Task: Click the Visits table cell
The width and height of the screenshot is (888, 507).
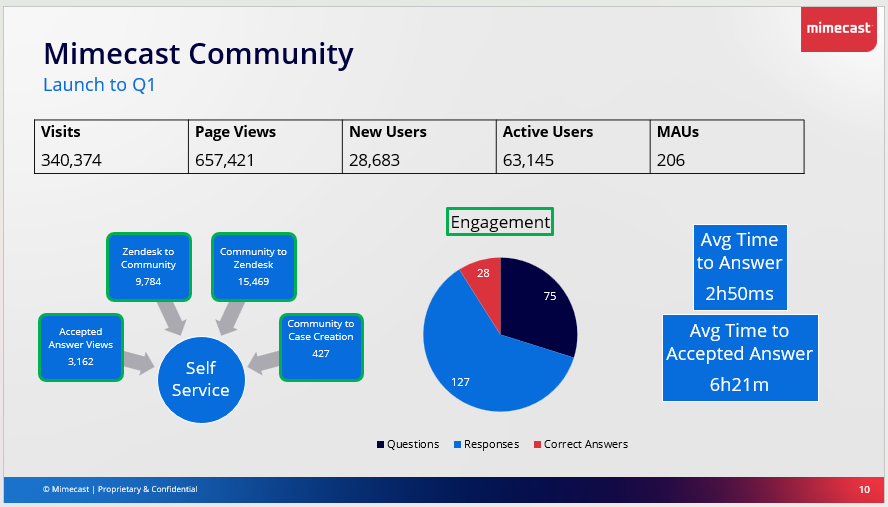Action: (x=112, y=147)
